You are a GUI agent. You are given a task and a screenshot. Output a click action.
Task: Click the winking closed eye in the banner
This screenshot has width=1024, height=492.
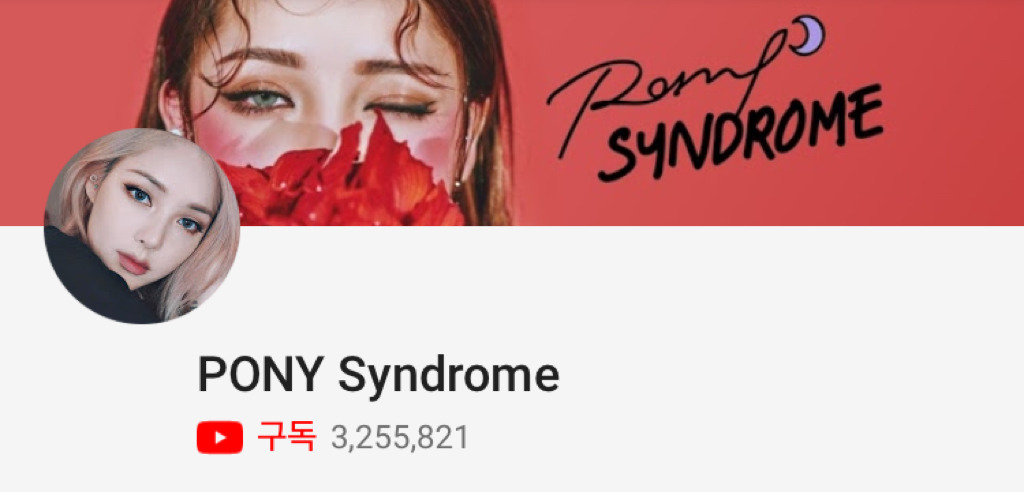click(x=400, y=108)
